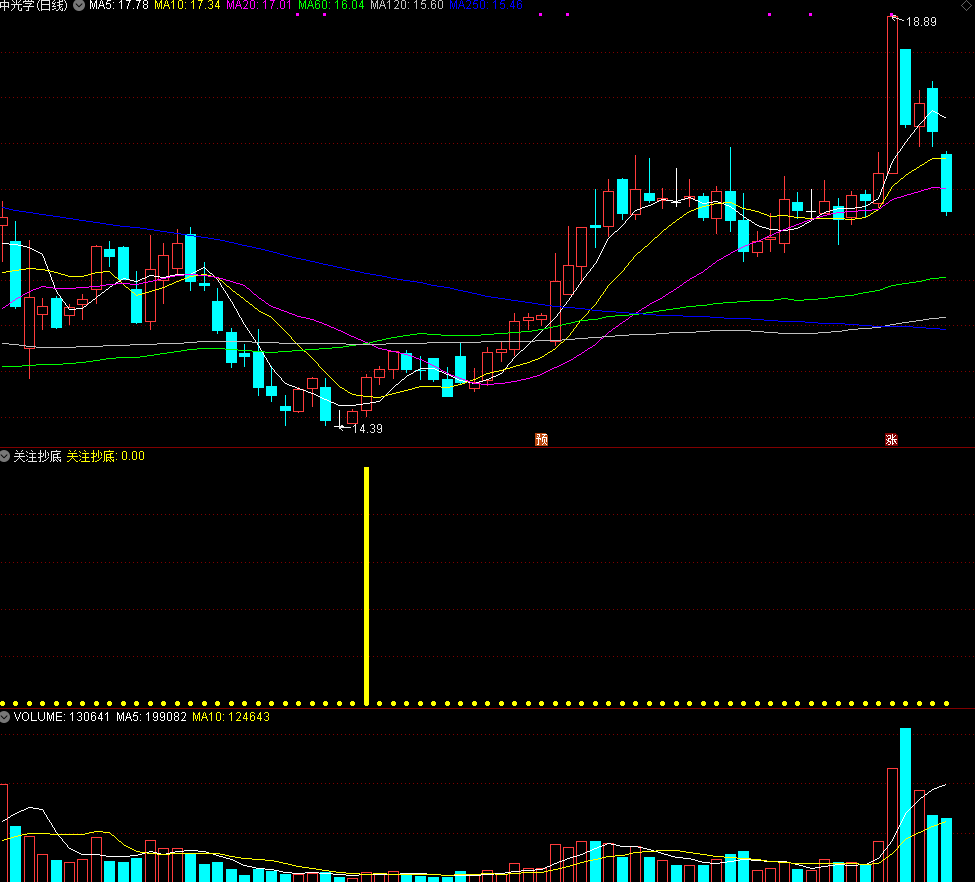Select the MA10: 17.34 label

point(187,6)
